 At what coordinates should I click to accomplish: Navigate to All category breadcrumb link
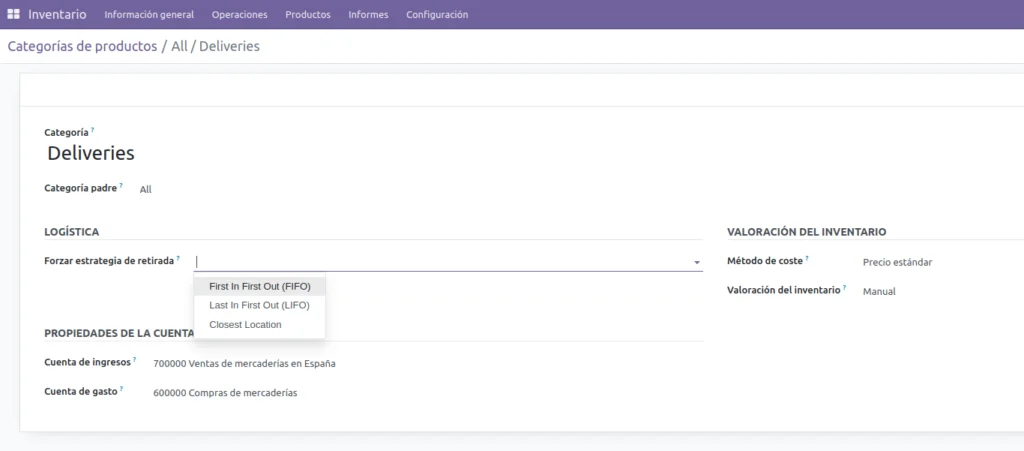179,46
